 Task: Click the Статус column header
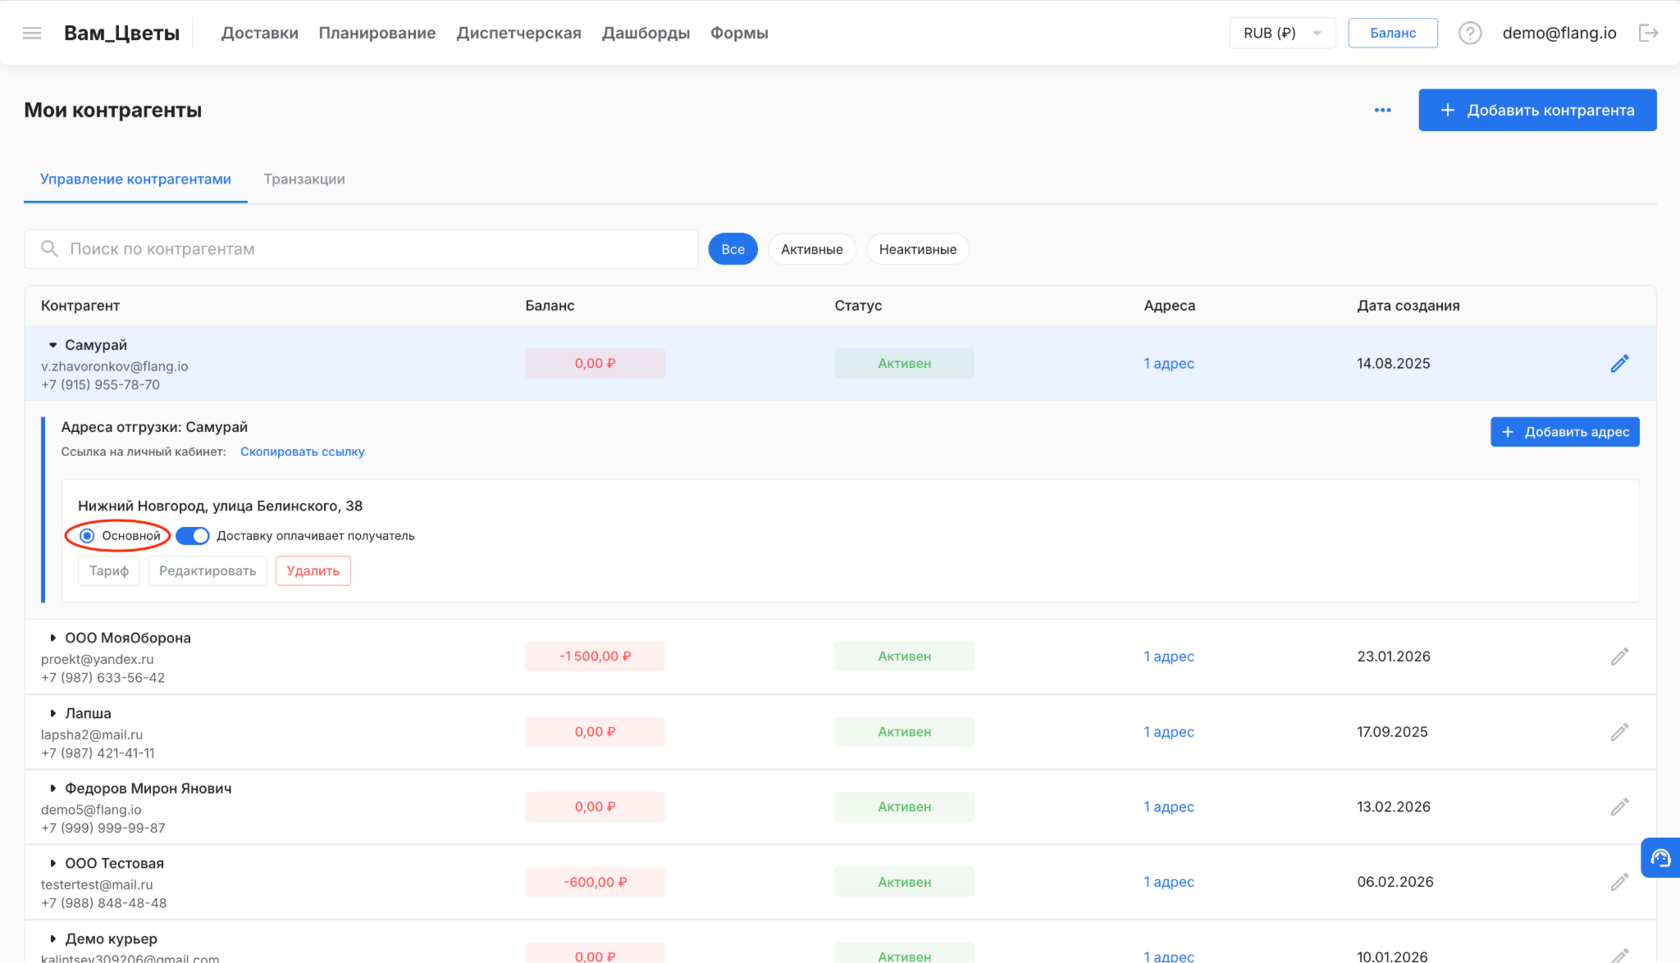pos(858,306)
